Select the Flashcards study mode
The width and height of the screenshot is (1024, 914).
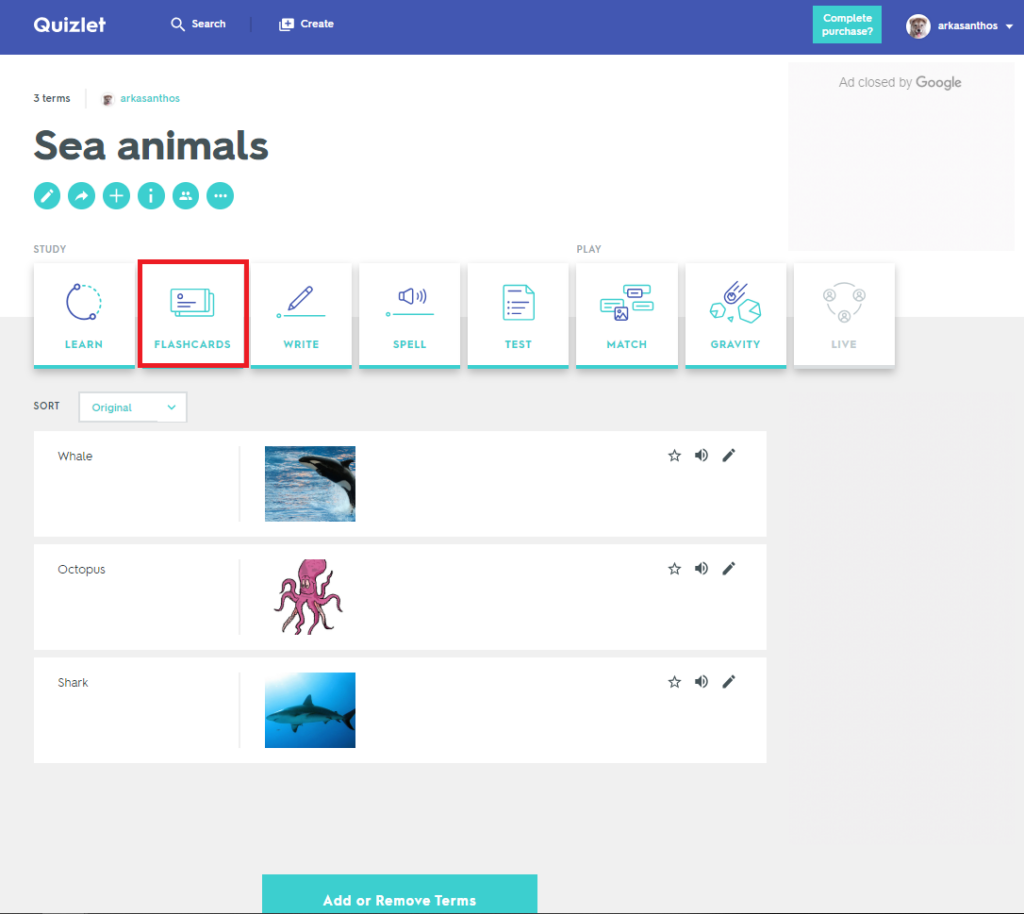point(192,313)
